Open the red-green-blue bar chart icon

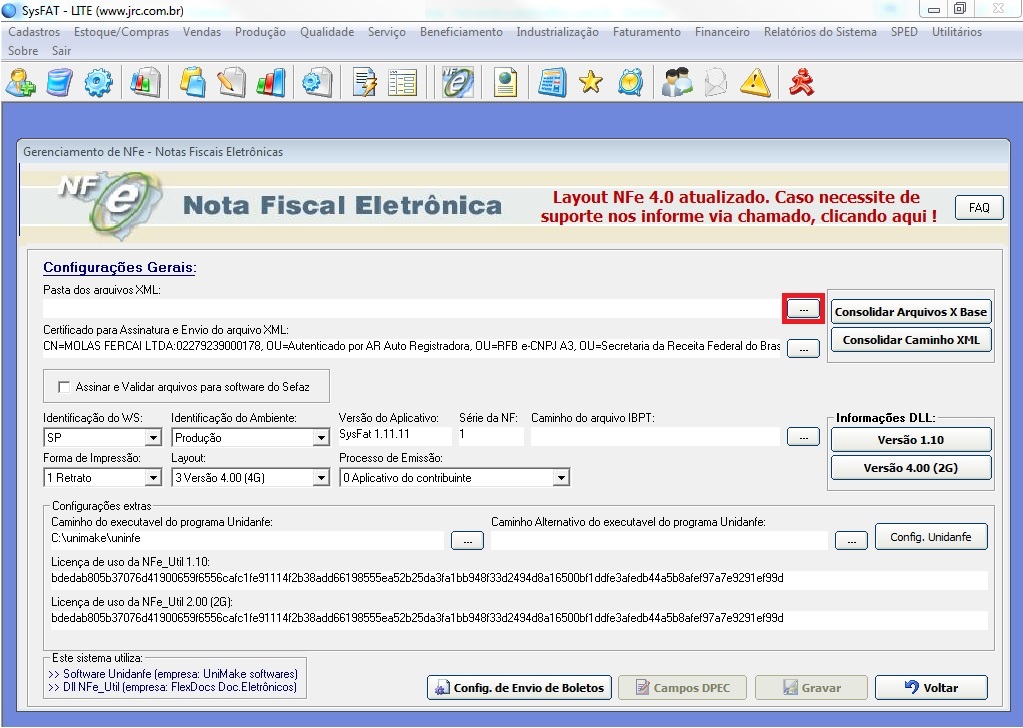271,83
